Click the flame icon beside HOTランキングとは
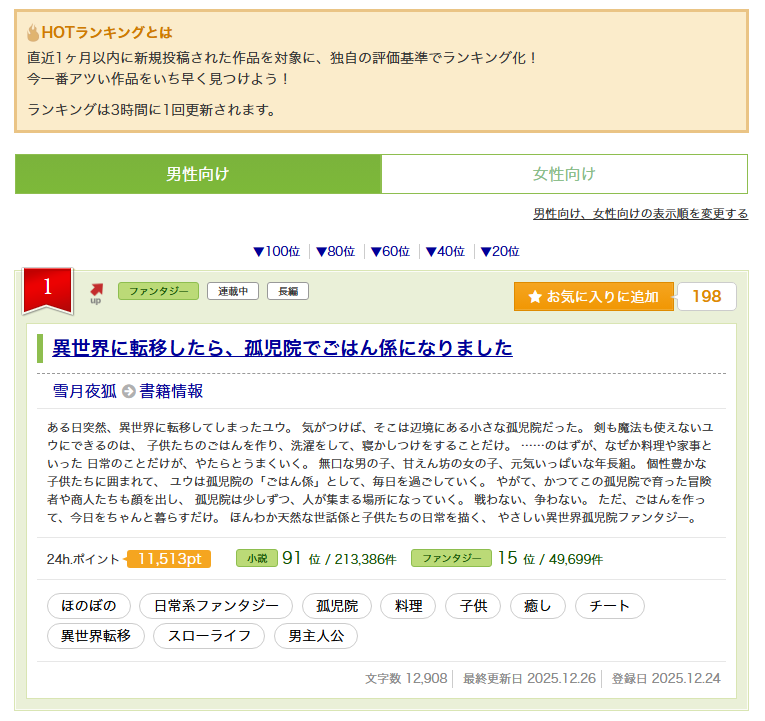This screenshot has width=765, height=721. pyautogui.click(x=33, y=33)
